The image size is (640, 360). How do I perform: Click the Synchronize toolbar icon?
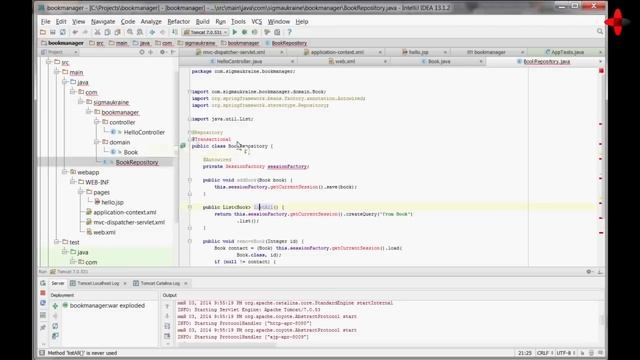click(62, 32)
